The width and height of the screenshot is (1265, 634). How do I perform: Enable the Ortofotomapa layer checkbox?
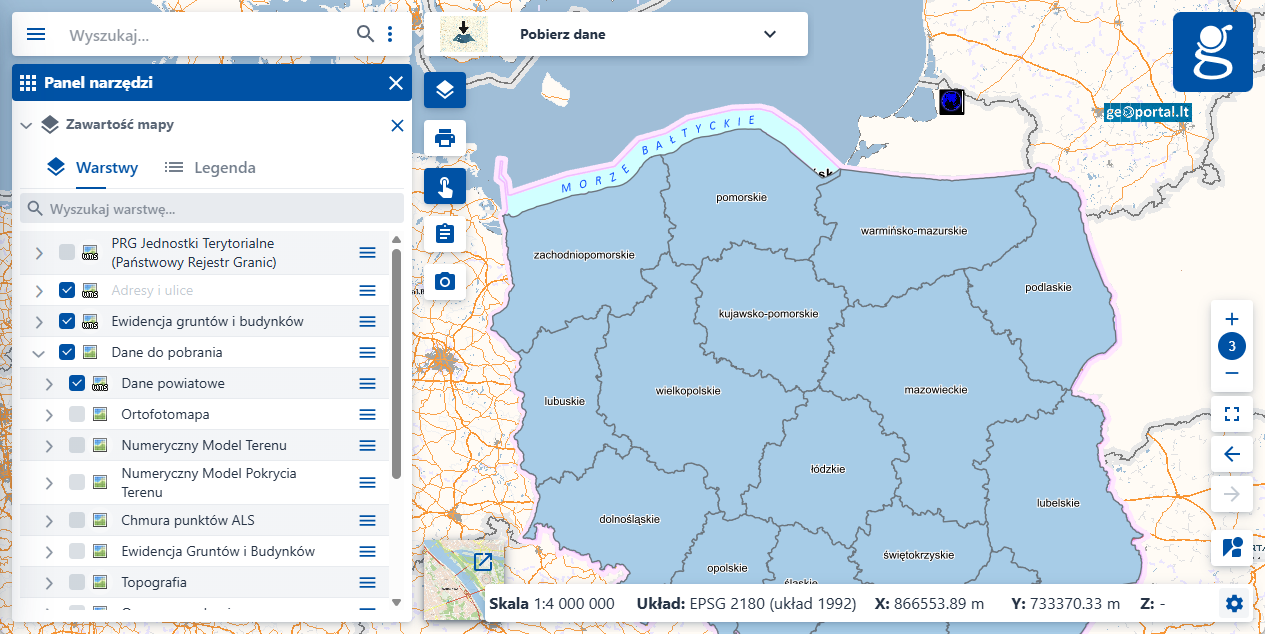[77, 414]
